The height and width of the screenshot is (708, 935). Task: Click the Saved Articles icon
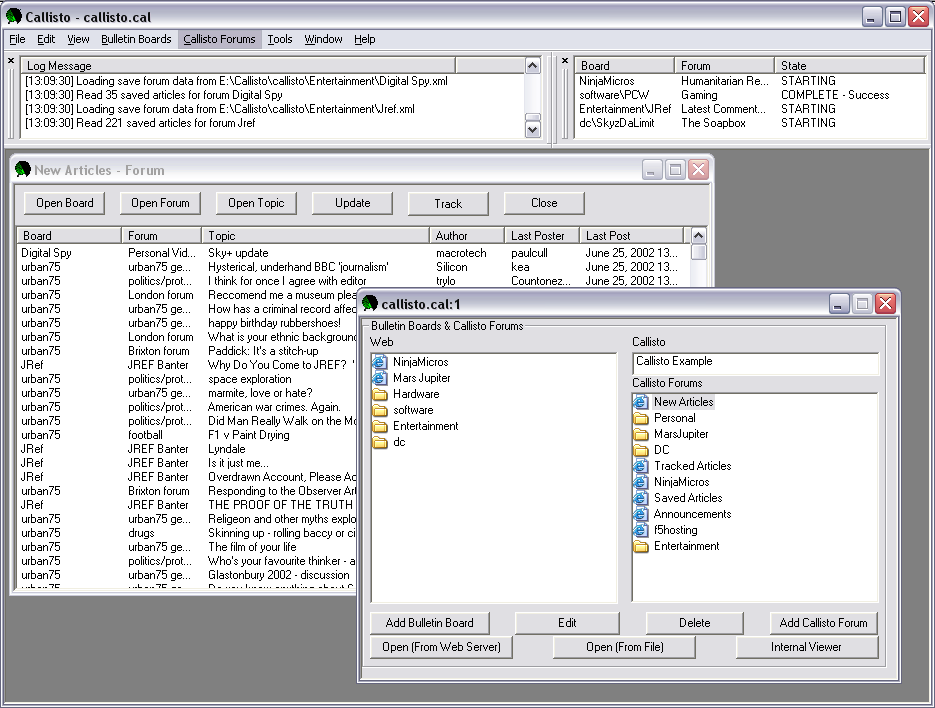pyautogui.click(x=640, y=498)
